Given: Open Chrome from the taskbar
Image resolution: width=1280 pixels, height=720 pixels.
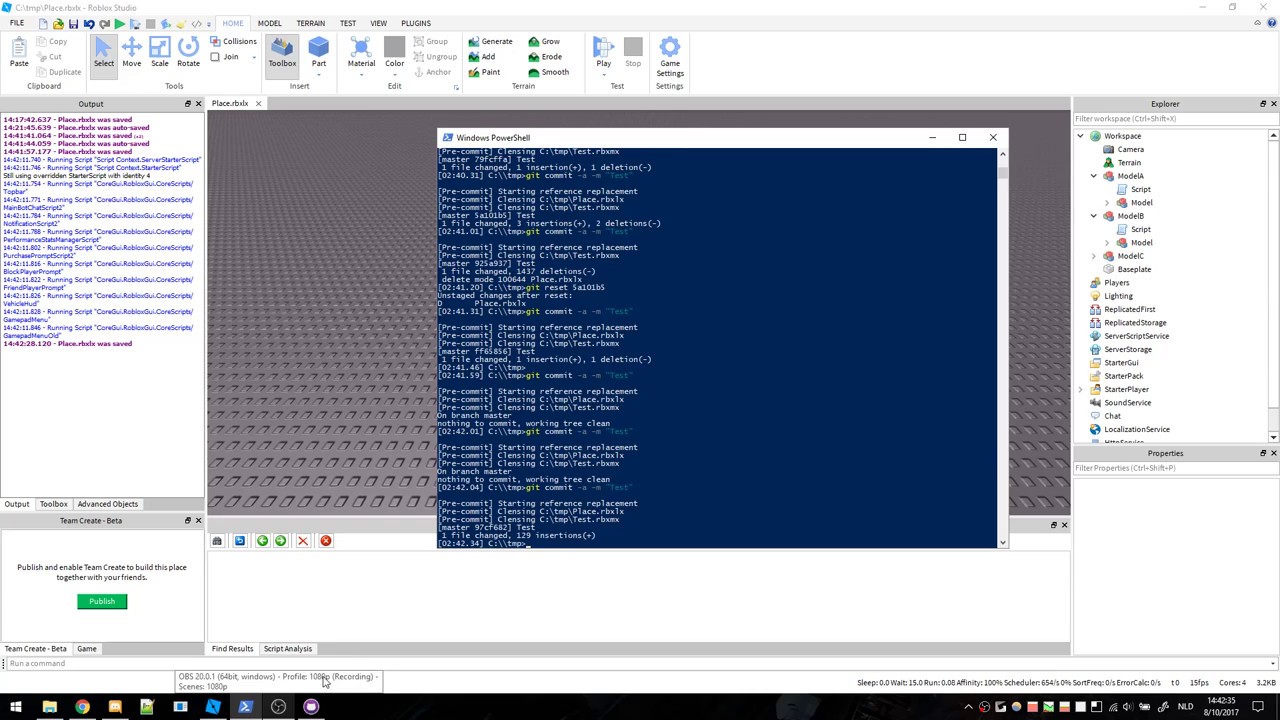Looking at the screenshot, I should coord(82,707).
